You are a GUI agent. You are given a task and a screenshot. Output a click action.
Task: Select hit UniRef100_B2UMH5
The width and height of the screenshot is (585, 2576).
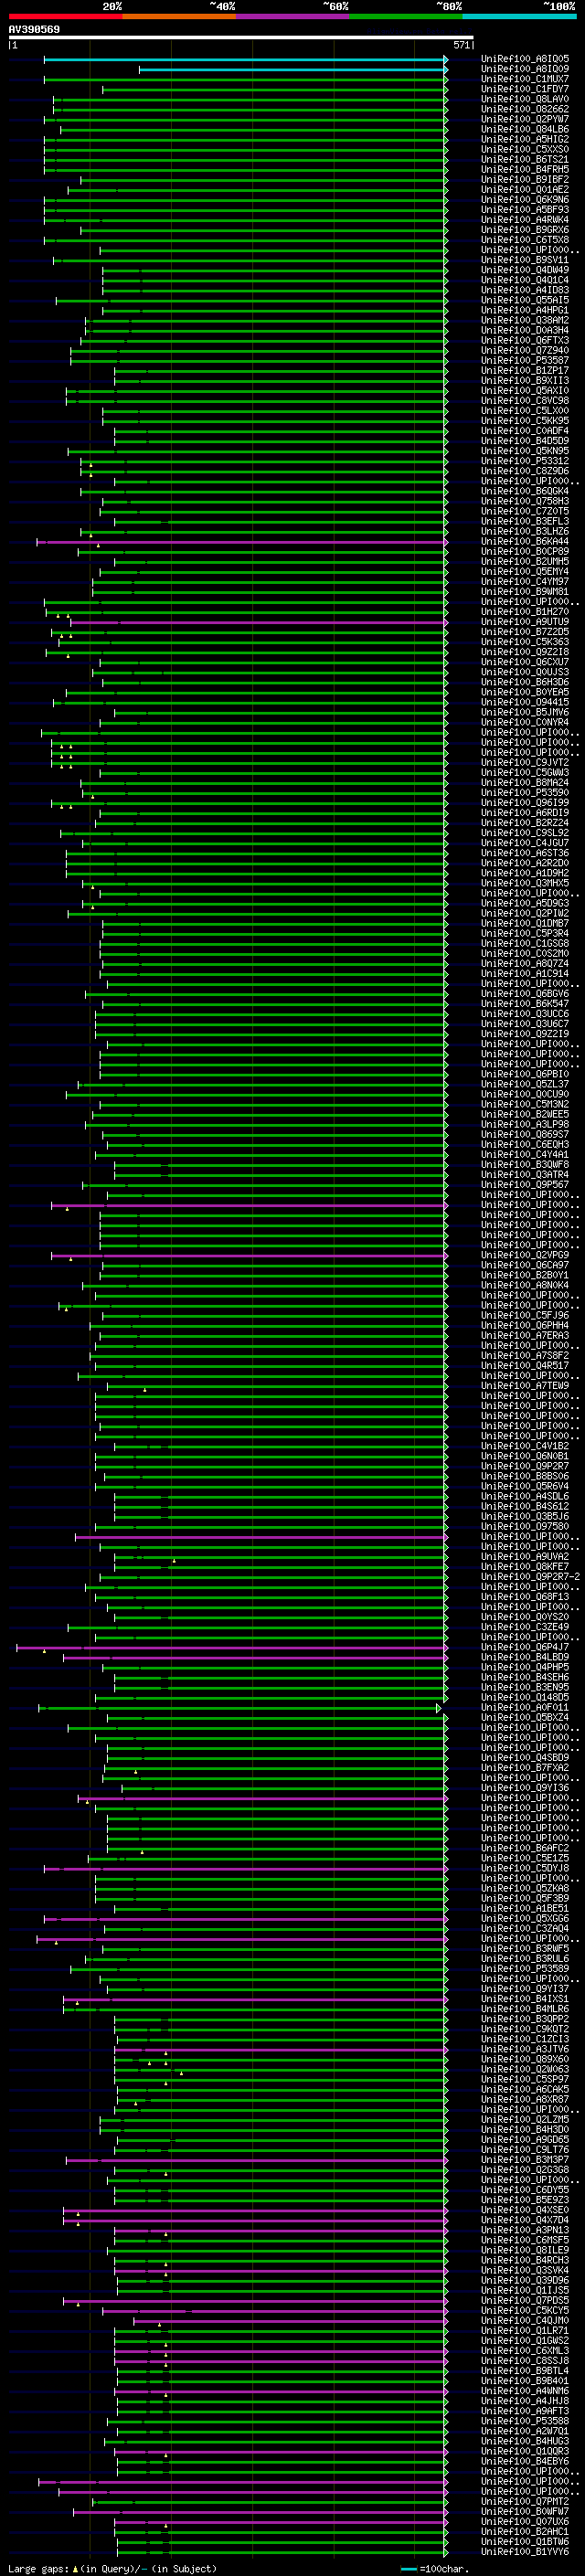[525, 562]
